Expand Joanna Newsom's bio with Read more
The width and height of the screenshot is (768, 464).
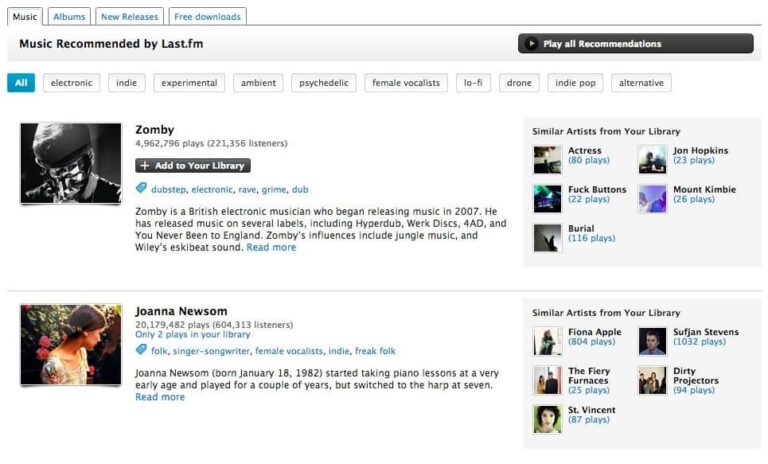coord(160,397)
